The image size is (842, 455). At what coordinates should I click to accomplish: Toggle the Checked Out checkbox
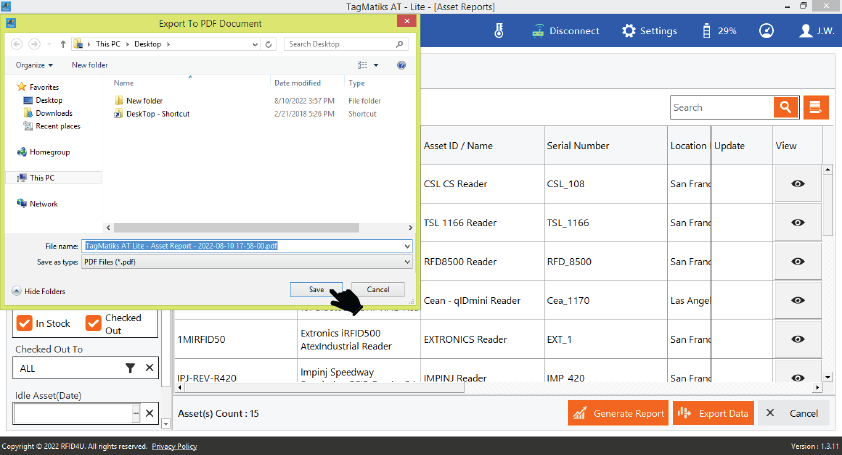[x=93, y=324]
